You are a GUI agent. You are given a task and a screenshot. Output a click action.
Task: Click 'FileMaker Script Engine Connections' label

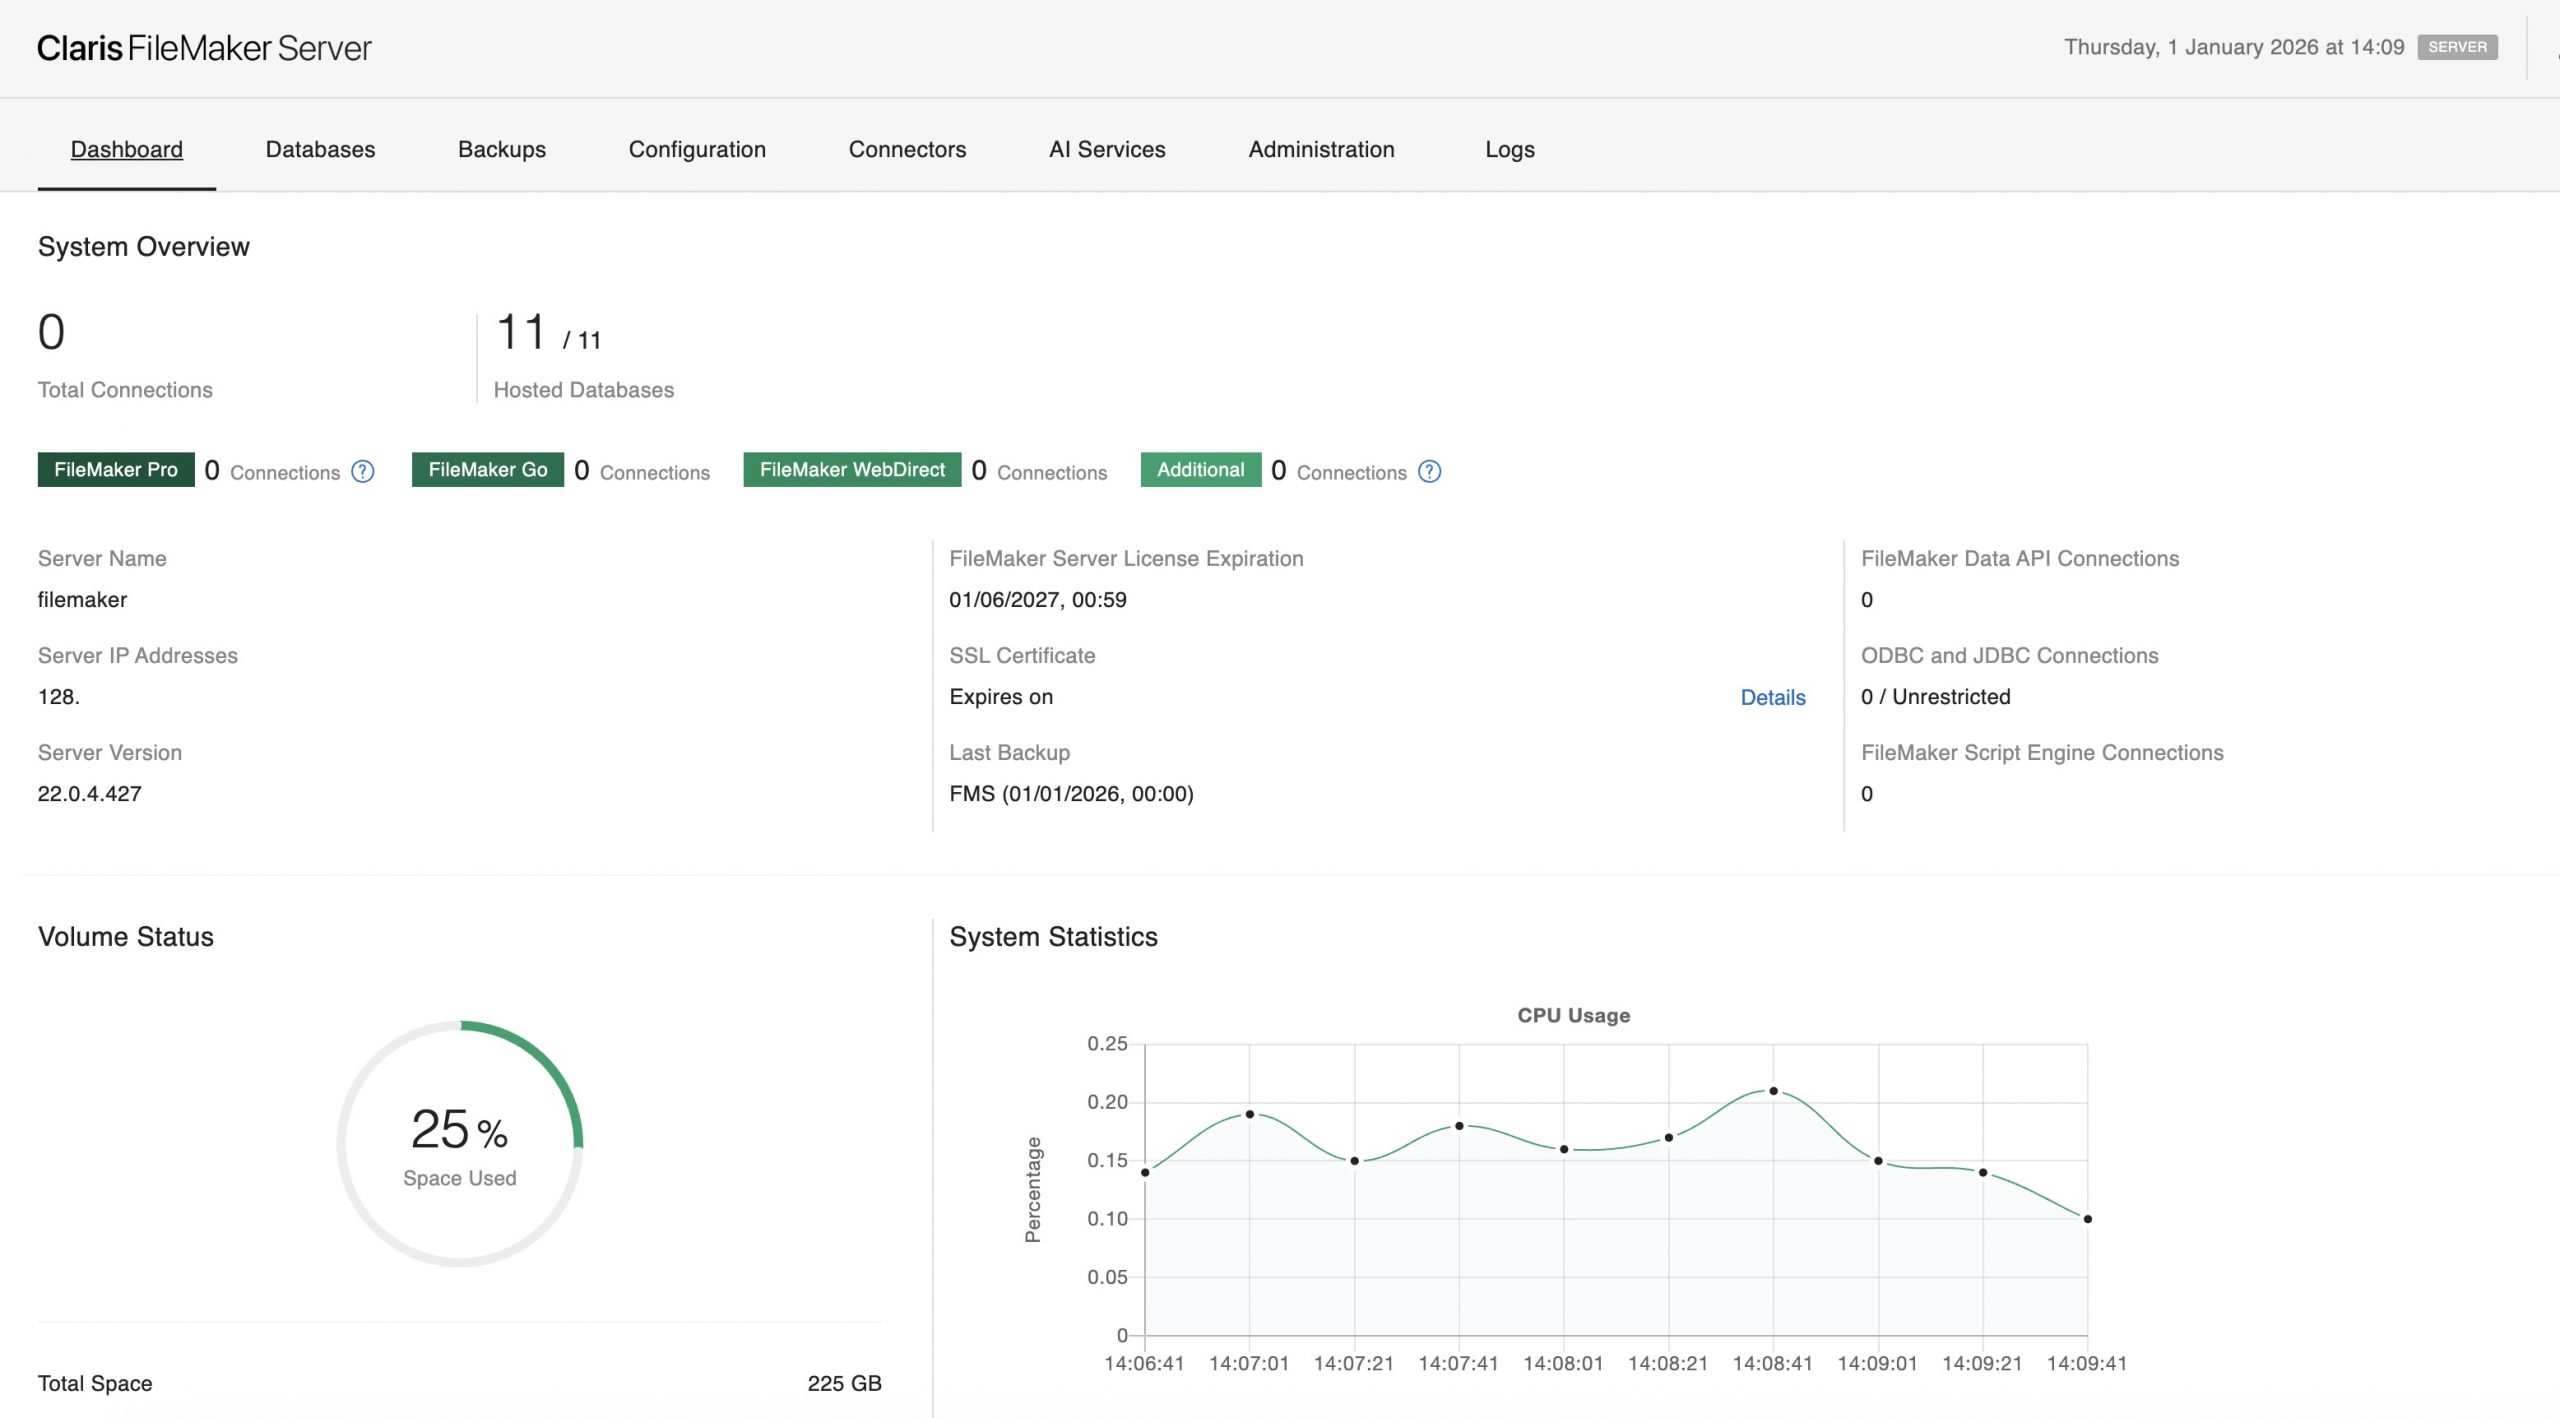pyautogui.click(x=2042, y=753)
